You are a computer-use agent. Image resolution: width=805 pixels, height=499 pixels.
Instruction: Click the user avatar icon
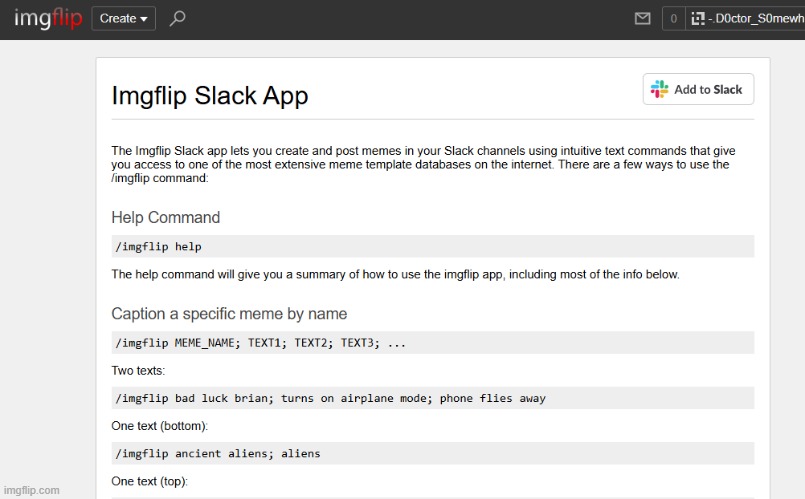point(697,19)
